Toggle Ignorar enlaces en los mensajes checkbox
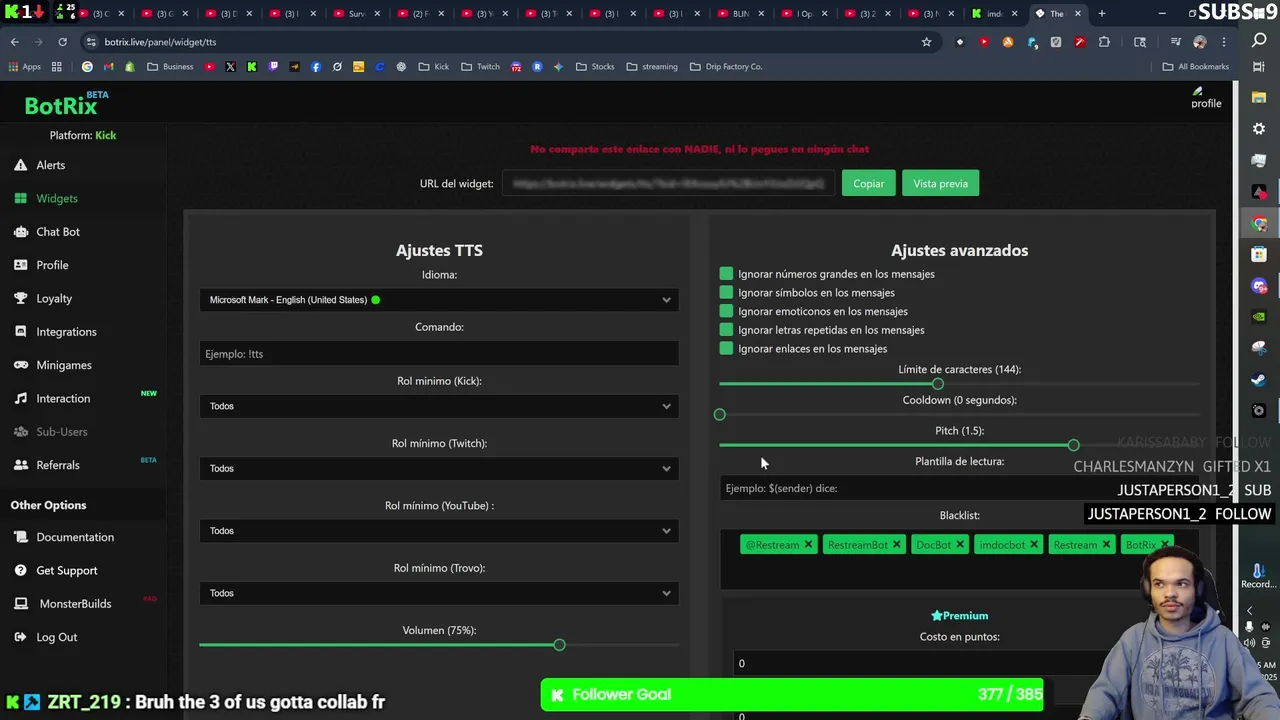 tap(726, 348)
